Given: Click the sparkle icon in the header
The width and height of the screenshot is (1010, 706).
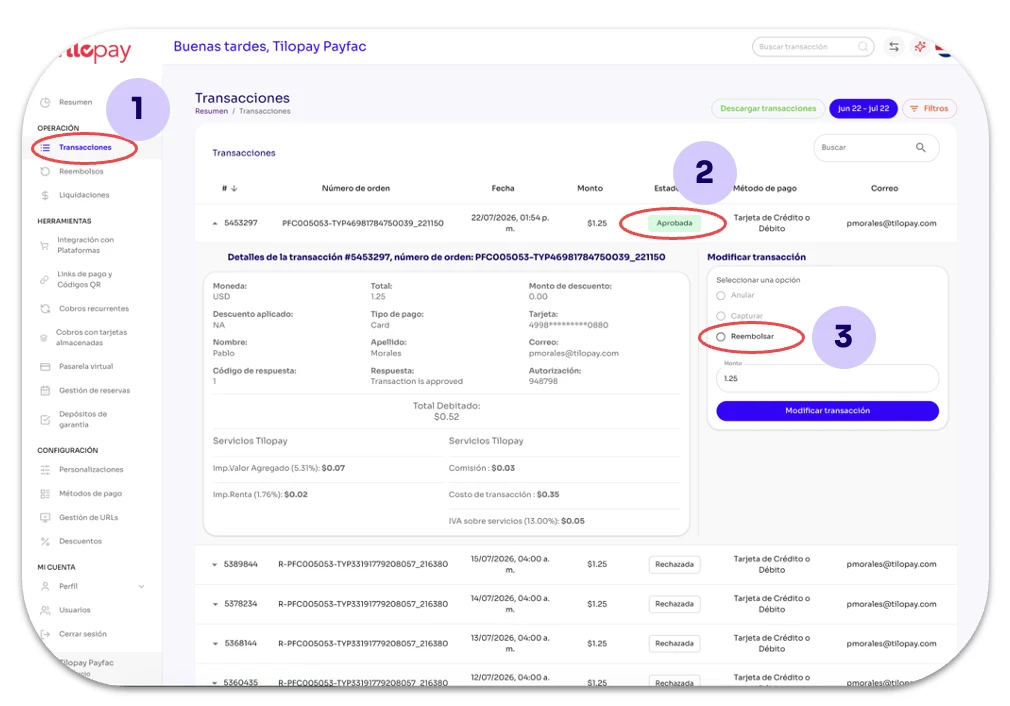Looking at the screenshot, I should (x=920, y=46).
